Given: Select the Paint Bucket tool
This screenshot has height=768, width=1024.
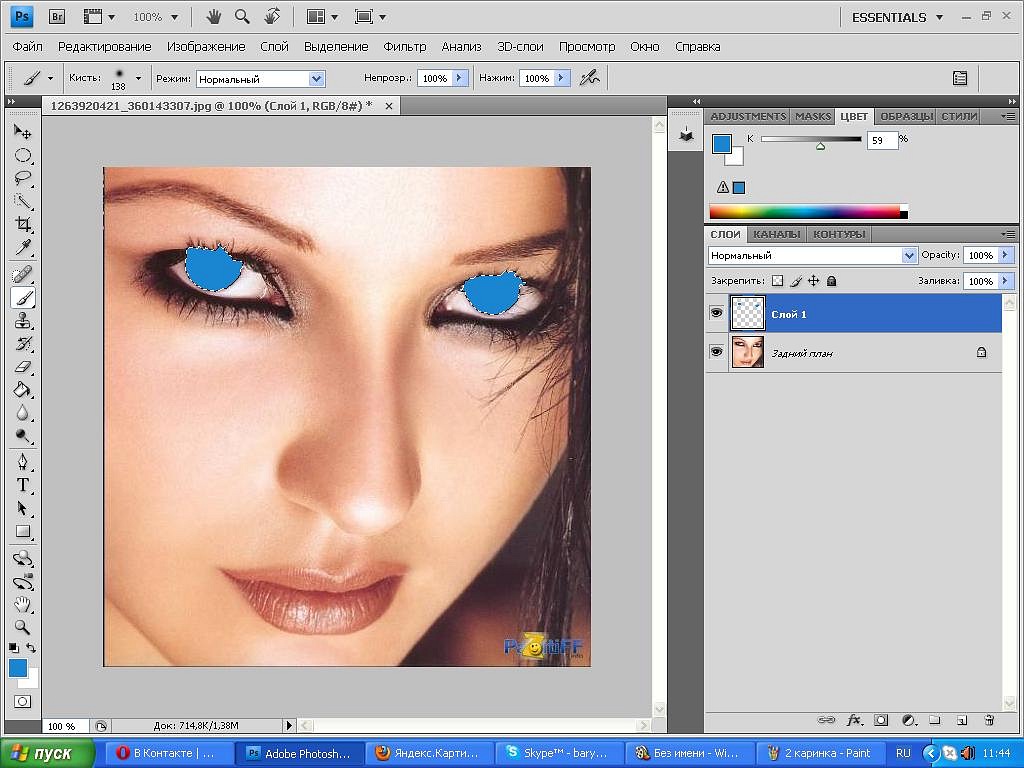Looking at the screenshot, I should [23, 390].
